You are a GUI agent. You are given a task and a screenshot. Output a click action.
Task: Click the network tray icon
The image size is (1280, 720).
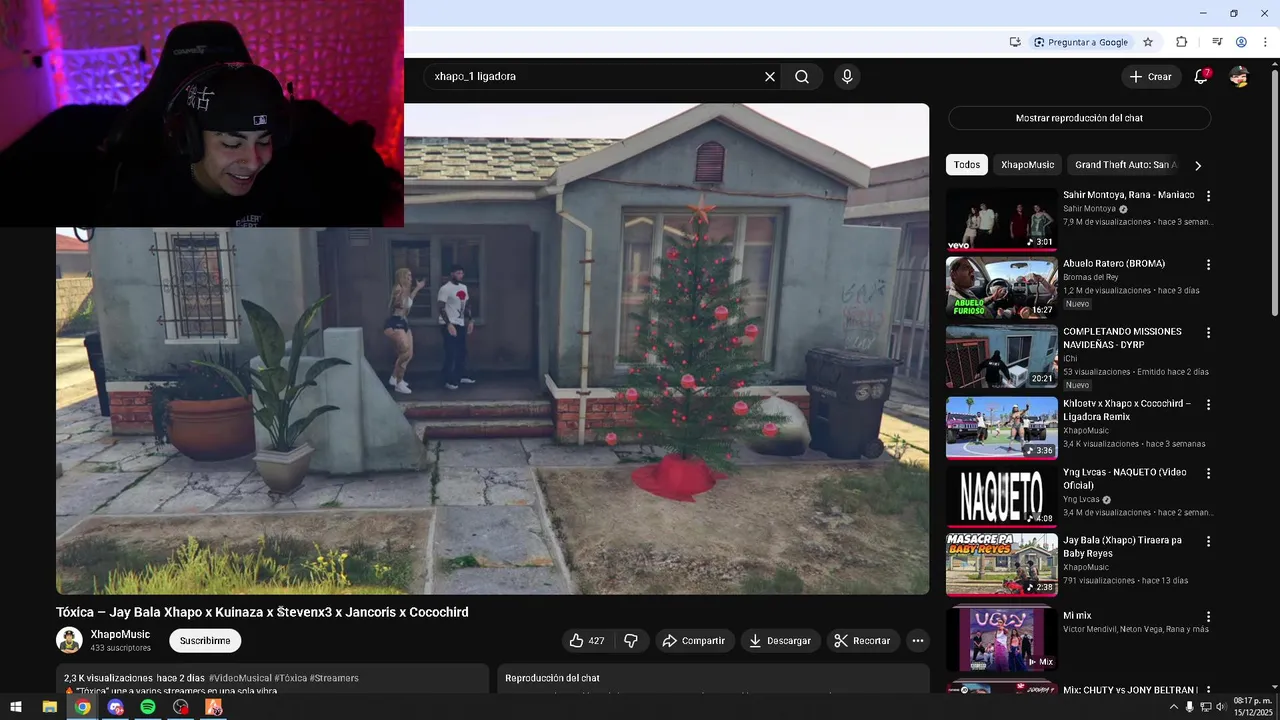coord(1206,707)
